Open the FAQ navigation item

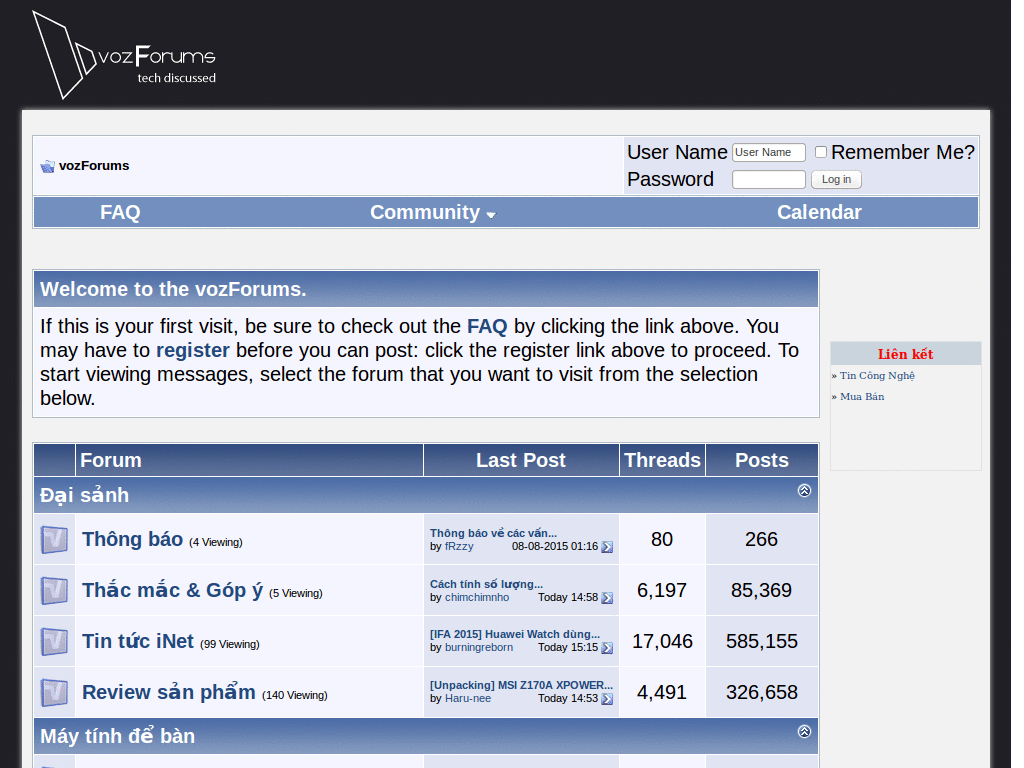[x=120, y=212]
